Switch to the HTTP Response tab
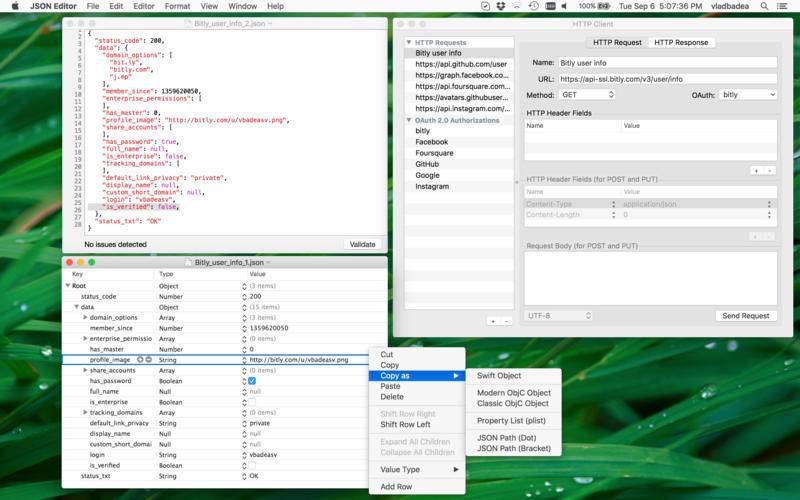The image size is (800, 500). coord(681,42)
